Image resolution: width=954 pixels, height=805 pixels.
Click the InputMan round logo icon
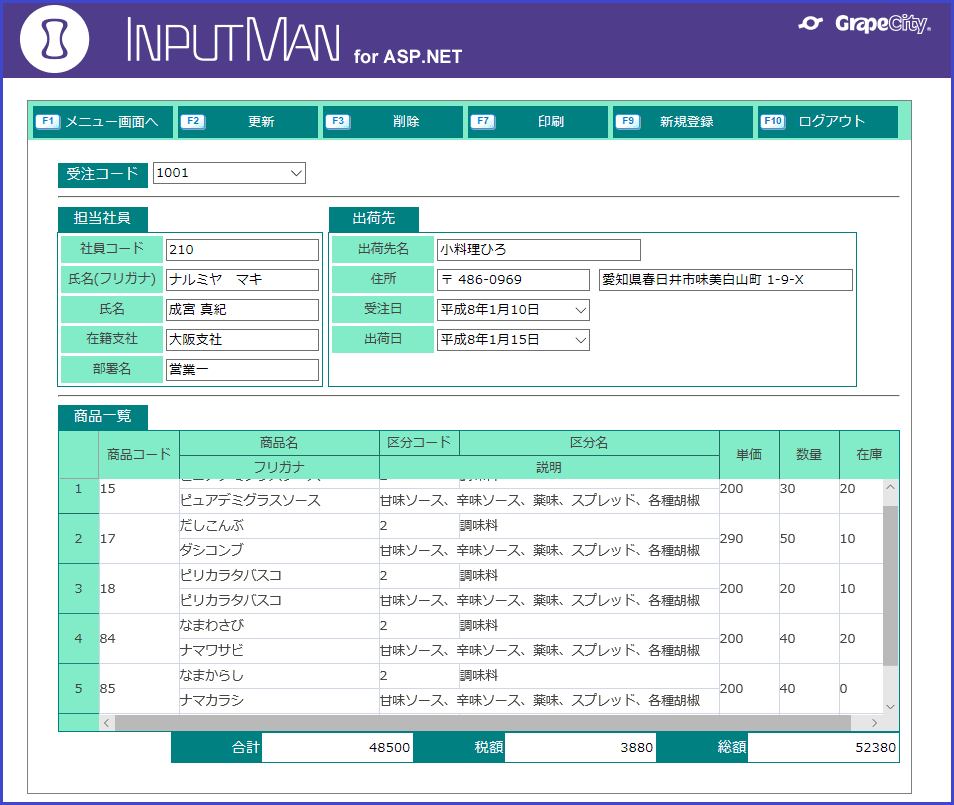click(x=55, y=39)
